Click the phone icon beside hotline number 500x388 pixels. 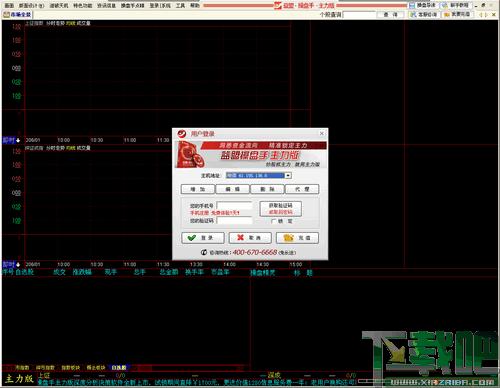point(204,252)
